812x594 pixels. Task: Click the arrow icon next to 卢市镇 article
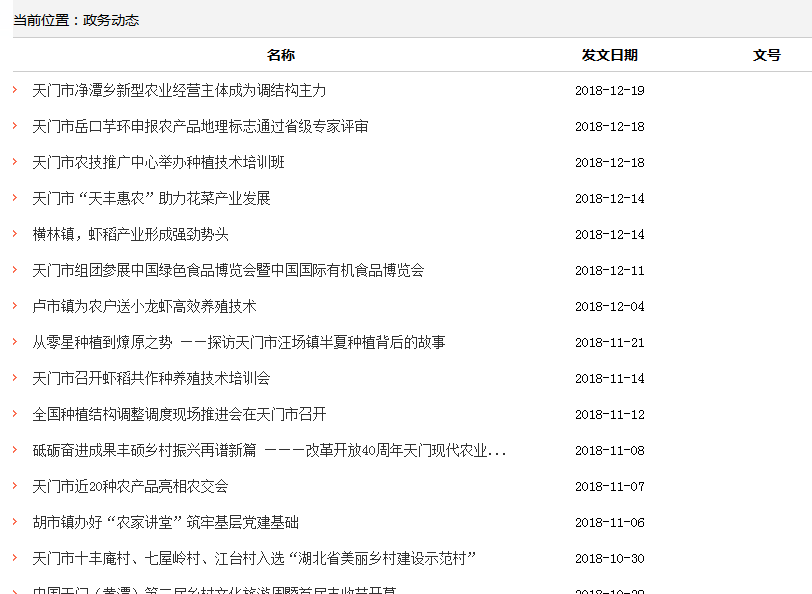point(15,306)
